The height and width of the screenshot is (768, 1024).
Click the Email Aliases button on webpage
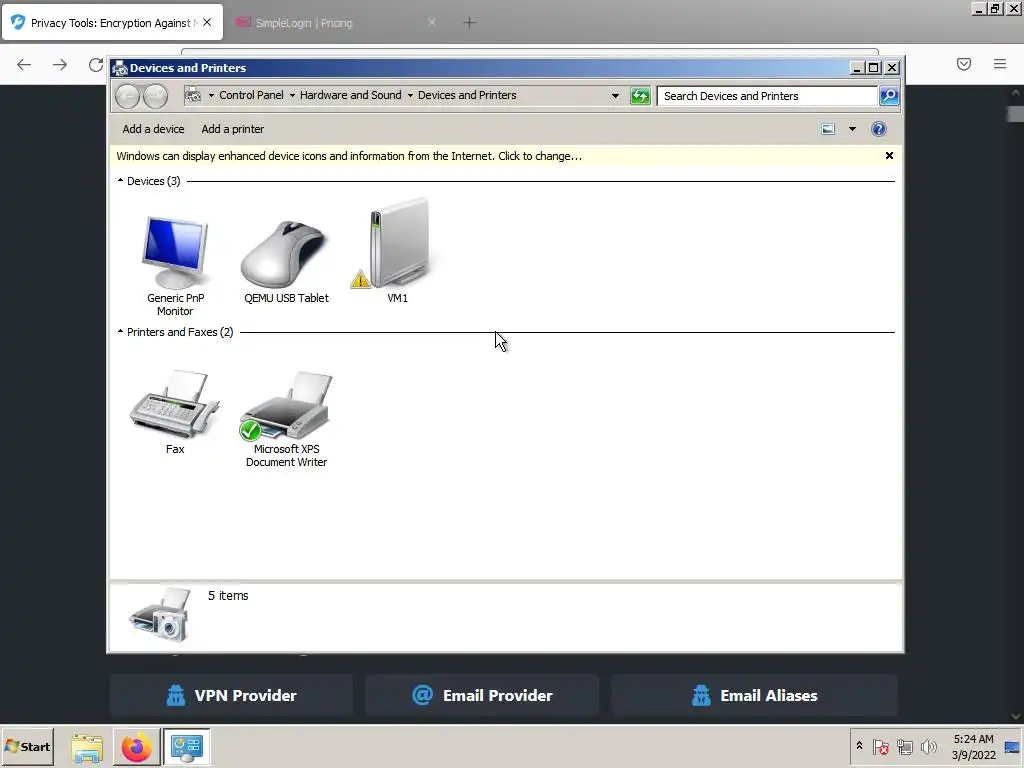754,695
